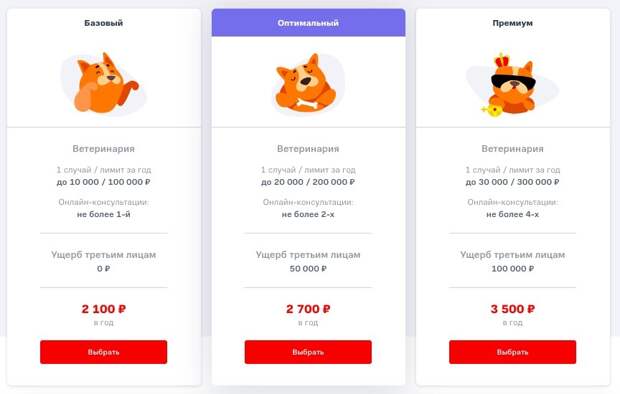This screenshot has height=394, width=620.
Task: Click Ветеринария heading in Базовый card
Action: [104, 149]
